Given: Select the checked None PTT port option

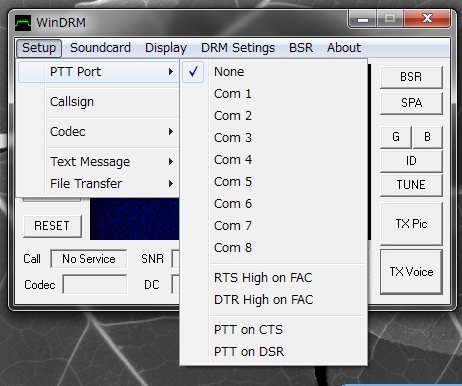Looking at the screenshot, I should [274, 72].
